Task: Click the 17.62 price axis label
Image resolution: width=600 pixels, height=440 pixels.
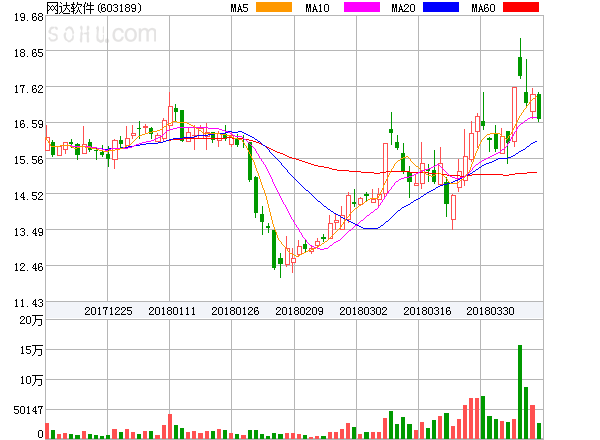Action: [29, 89]
